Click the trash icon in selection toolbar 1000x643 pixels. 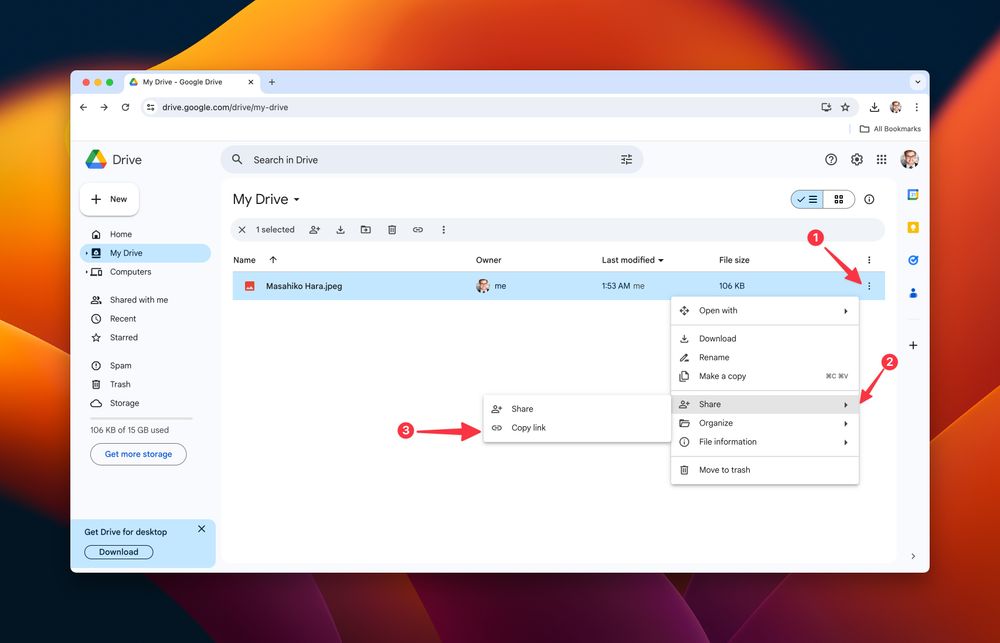coord(392,230)
